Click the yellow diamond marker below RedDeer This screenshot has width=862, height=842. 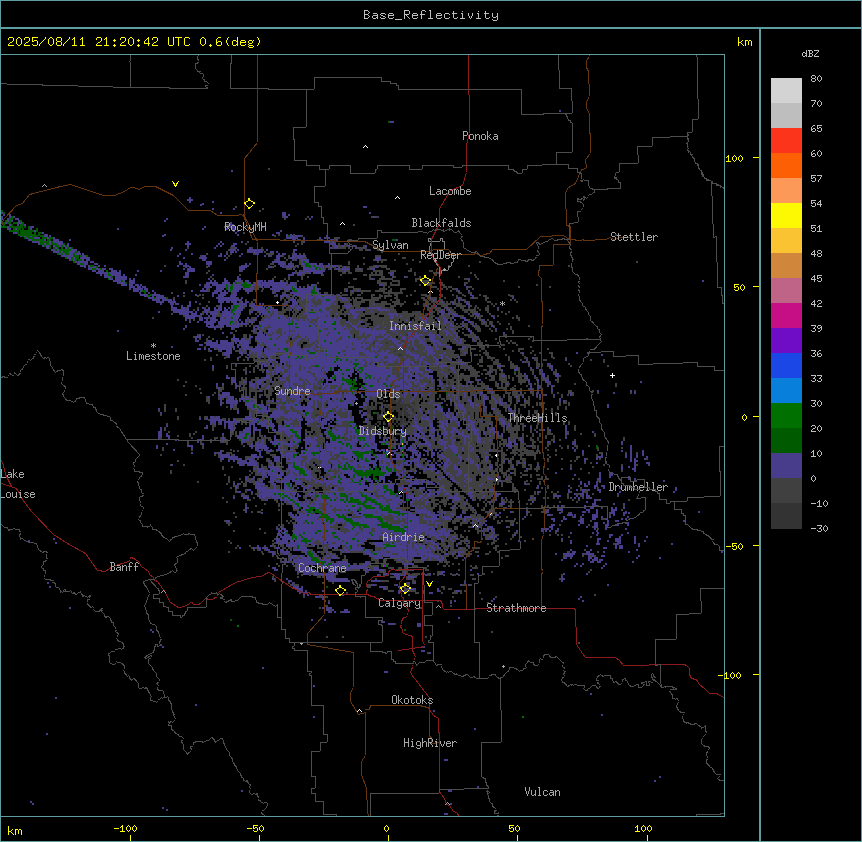pyautogui.click(x=426, y=281)
